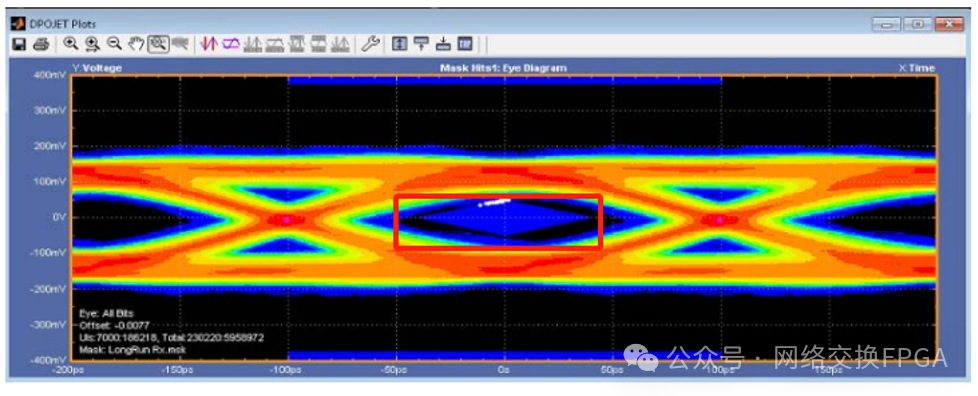Click the Y:Voltage axis label
Image resolution: width=978 pixels, height=396 pixels.
pos(97,67)
